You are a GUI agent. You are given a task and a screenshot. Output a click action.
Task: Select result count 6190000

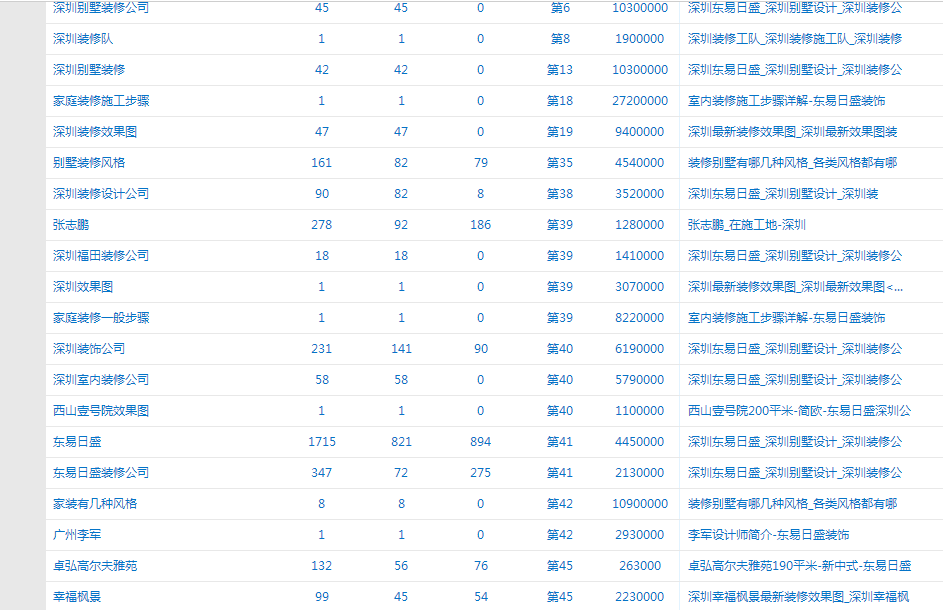(x=640, y=349)
